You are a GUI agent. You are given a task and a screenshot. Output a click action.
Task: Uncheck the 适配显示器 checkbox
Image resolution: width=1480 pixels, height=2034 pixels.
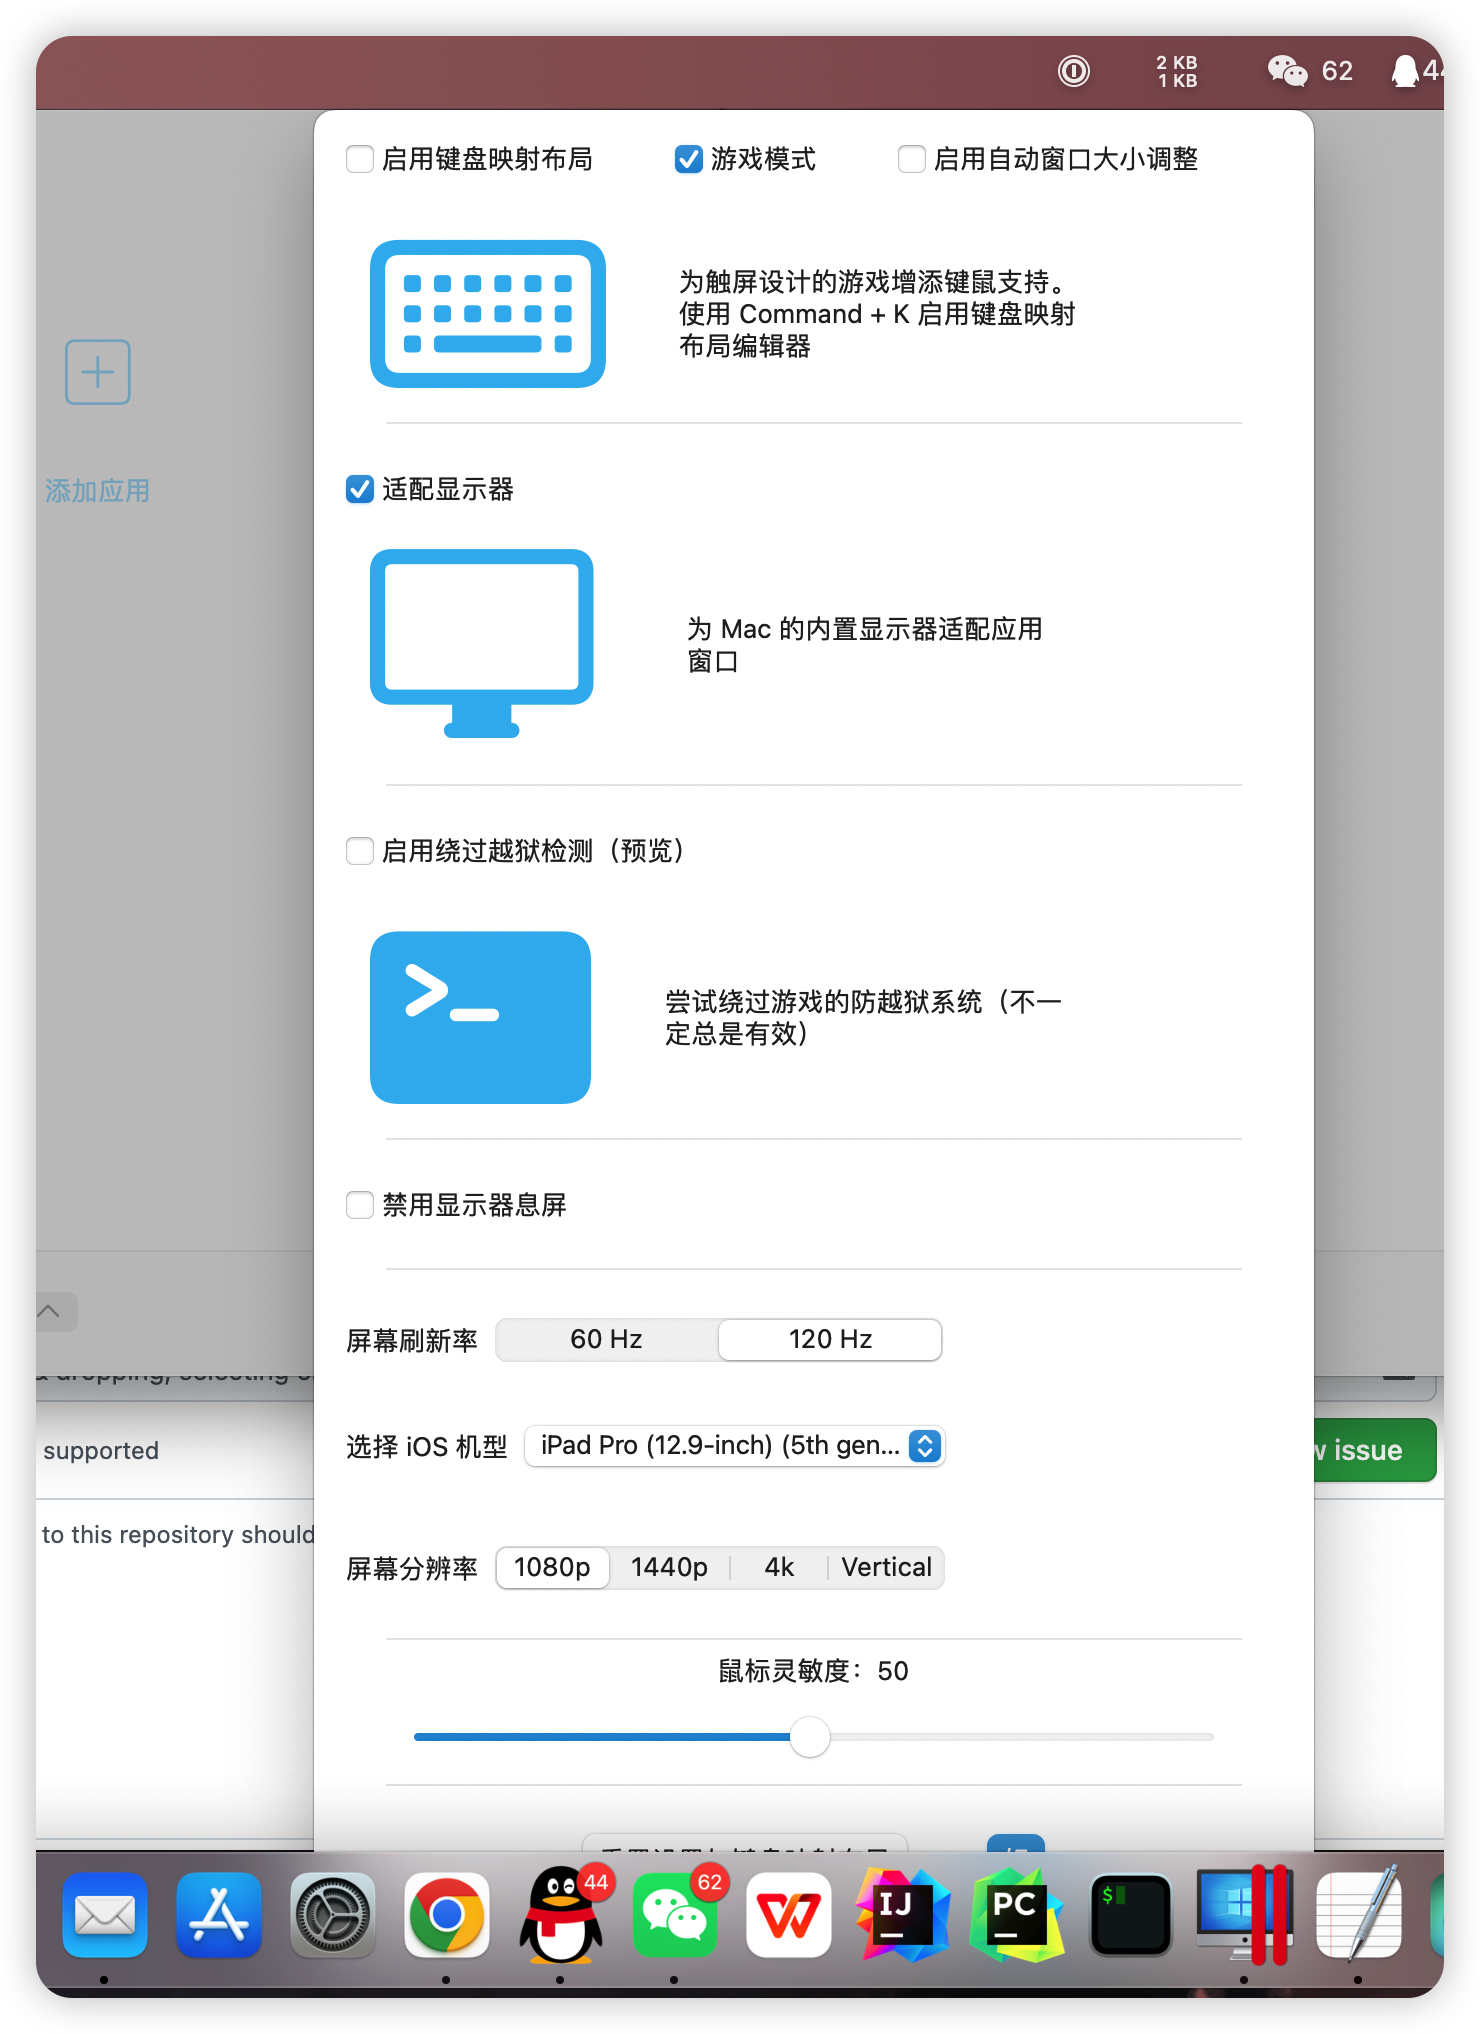[360, 489]
